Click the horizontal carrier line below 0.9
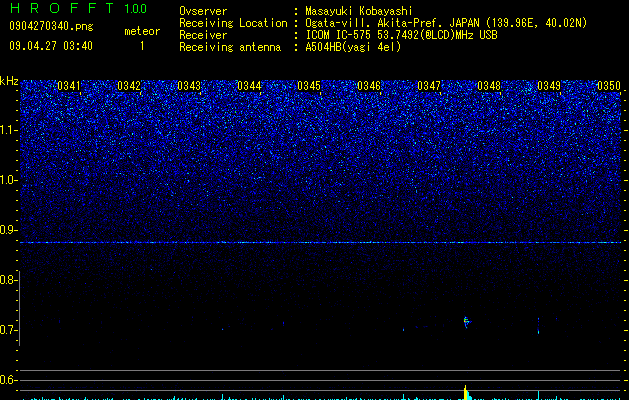The width and height of the screenshot is (629, 400). pos(321,242)
